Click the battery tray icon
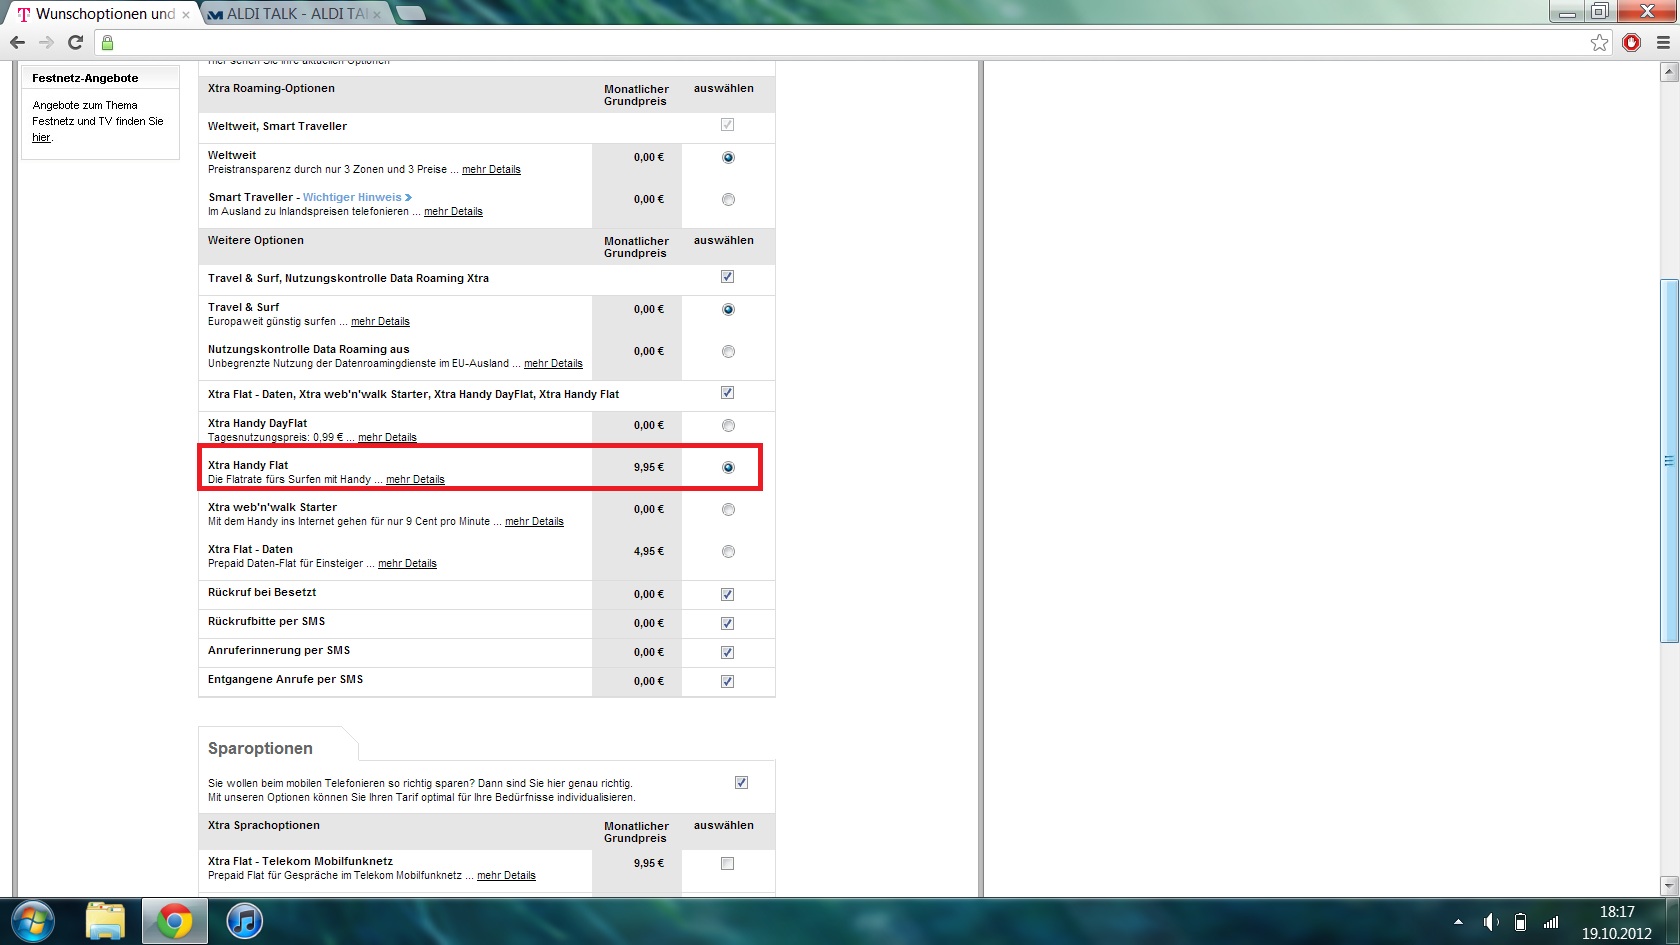This screenshot has height=945, width=1680. [1520, 922]
